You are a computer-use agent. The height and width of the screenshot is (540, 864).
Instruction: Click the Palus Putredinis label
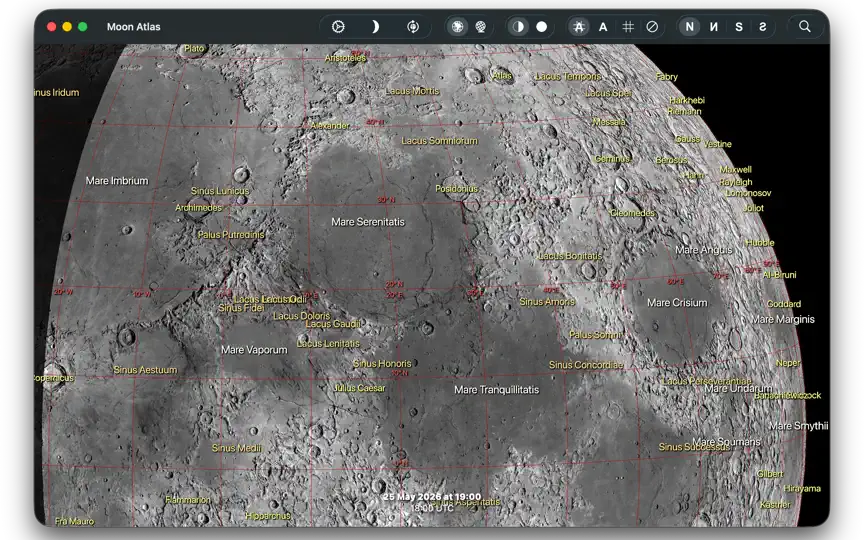(231, 235)
